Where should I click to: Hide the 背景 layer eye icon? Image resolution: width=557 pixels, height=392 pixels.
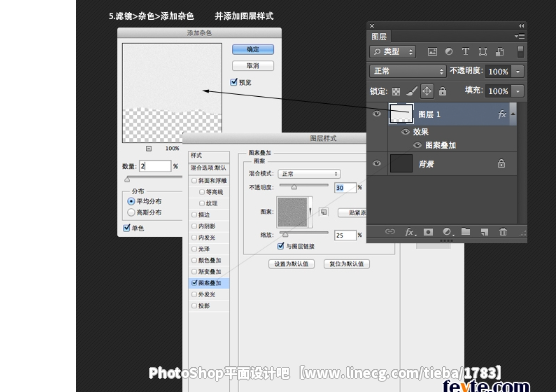coord(377,163)
